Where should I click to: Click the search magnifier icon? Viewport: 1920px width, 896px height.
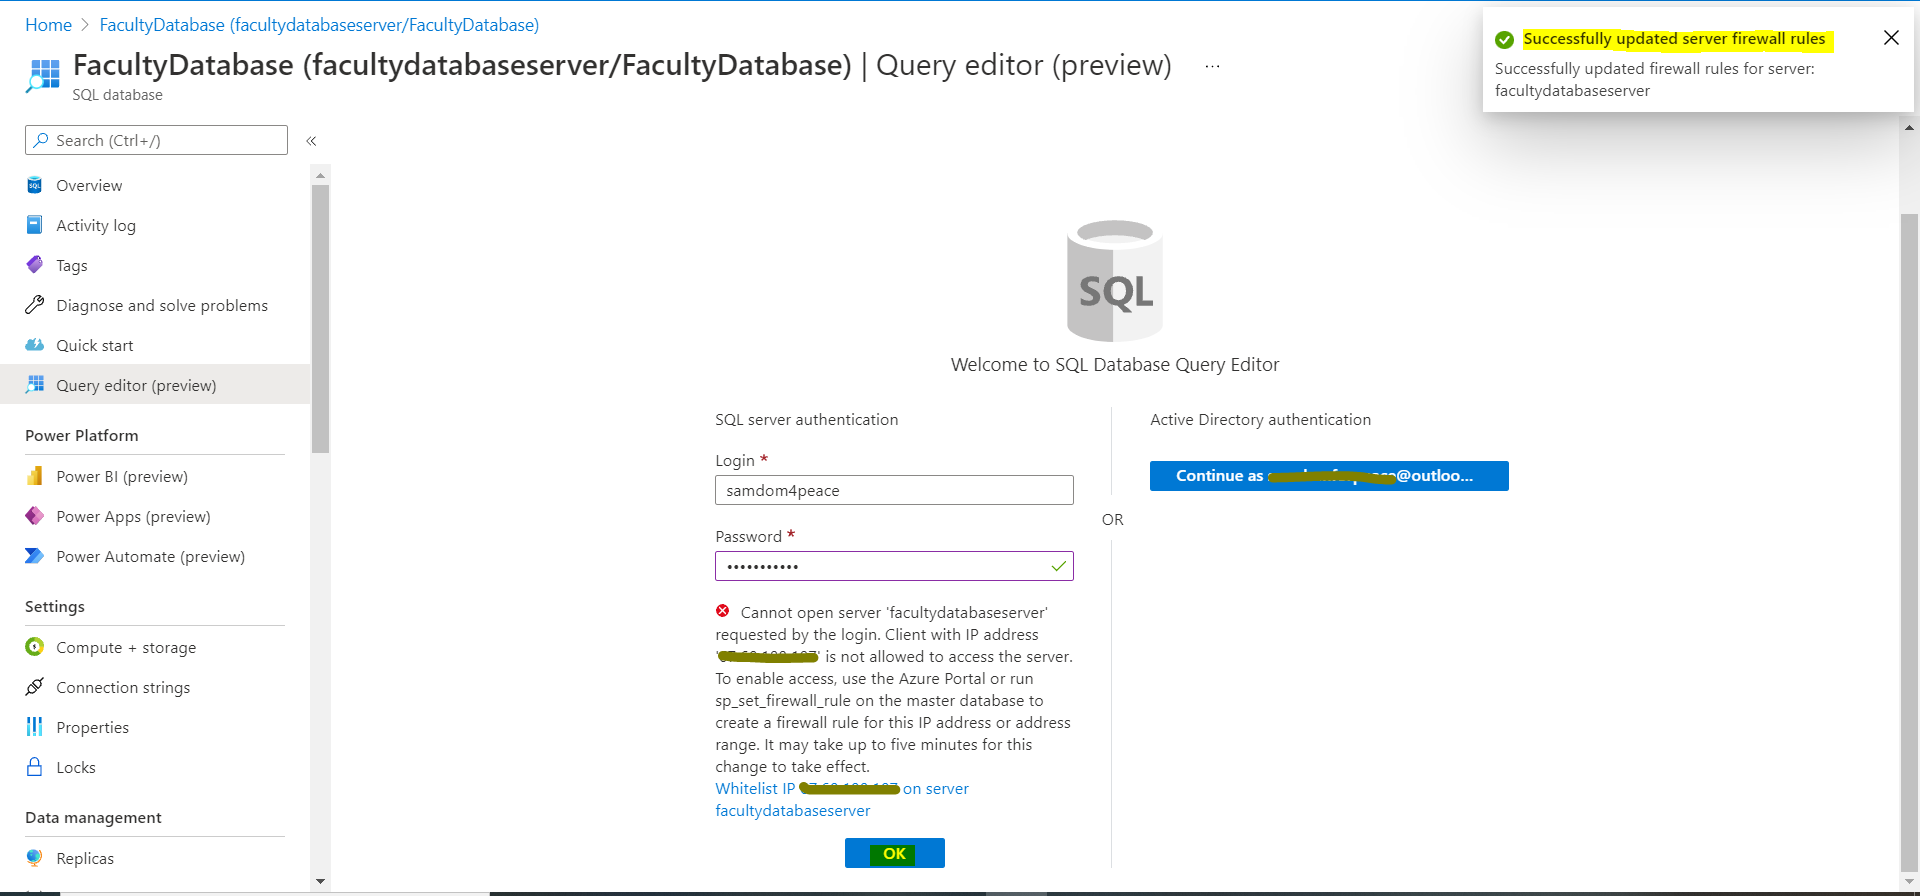[41, 140]
